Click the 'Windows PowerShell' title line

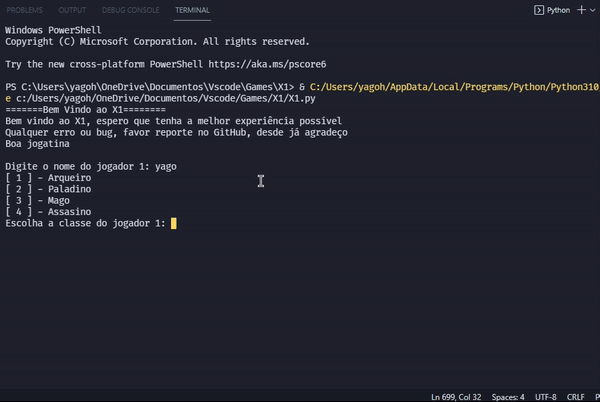point(53,30)
